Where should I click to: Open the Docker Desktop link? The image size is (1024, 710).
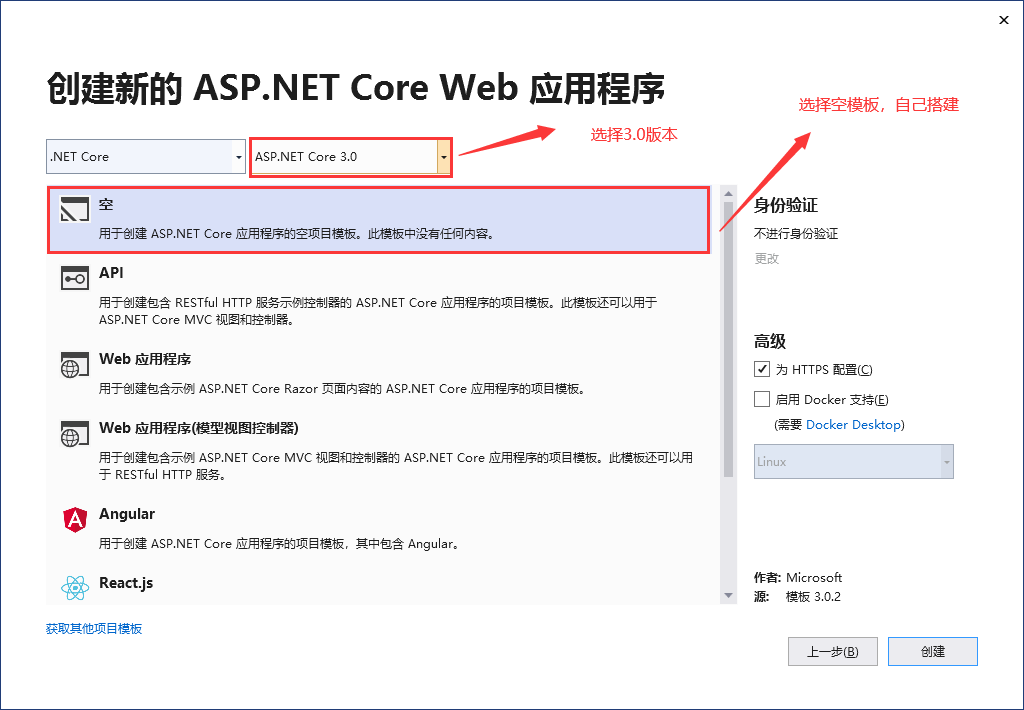(853, 425)
